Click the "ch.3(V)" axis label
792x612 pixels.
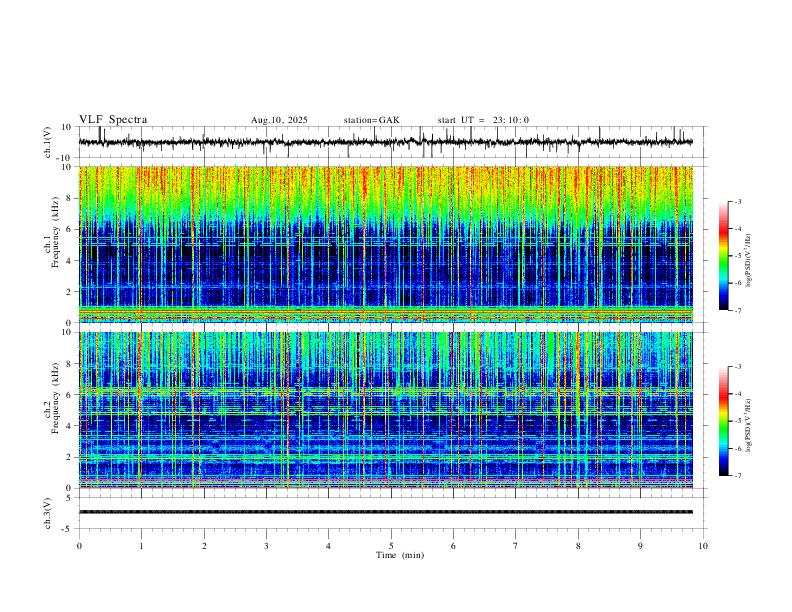coord(48,513)
